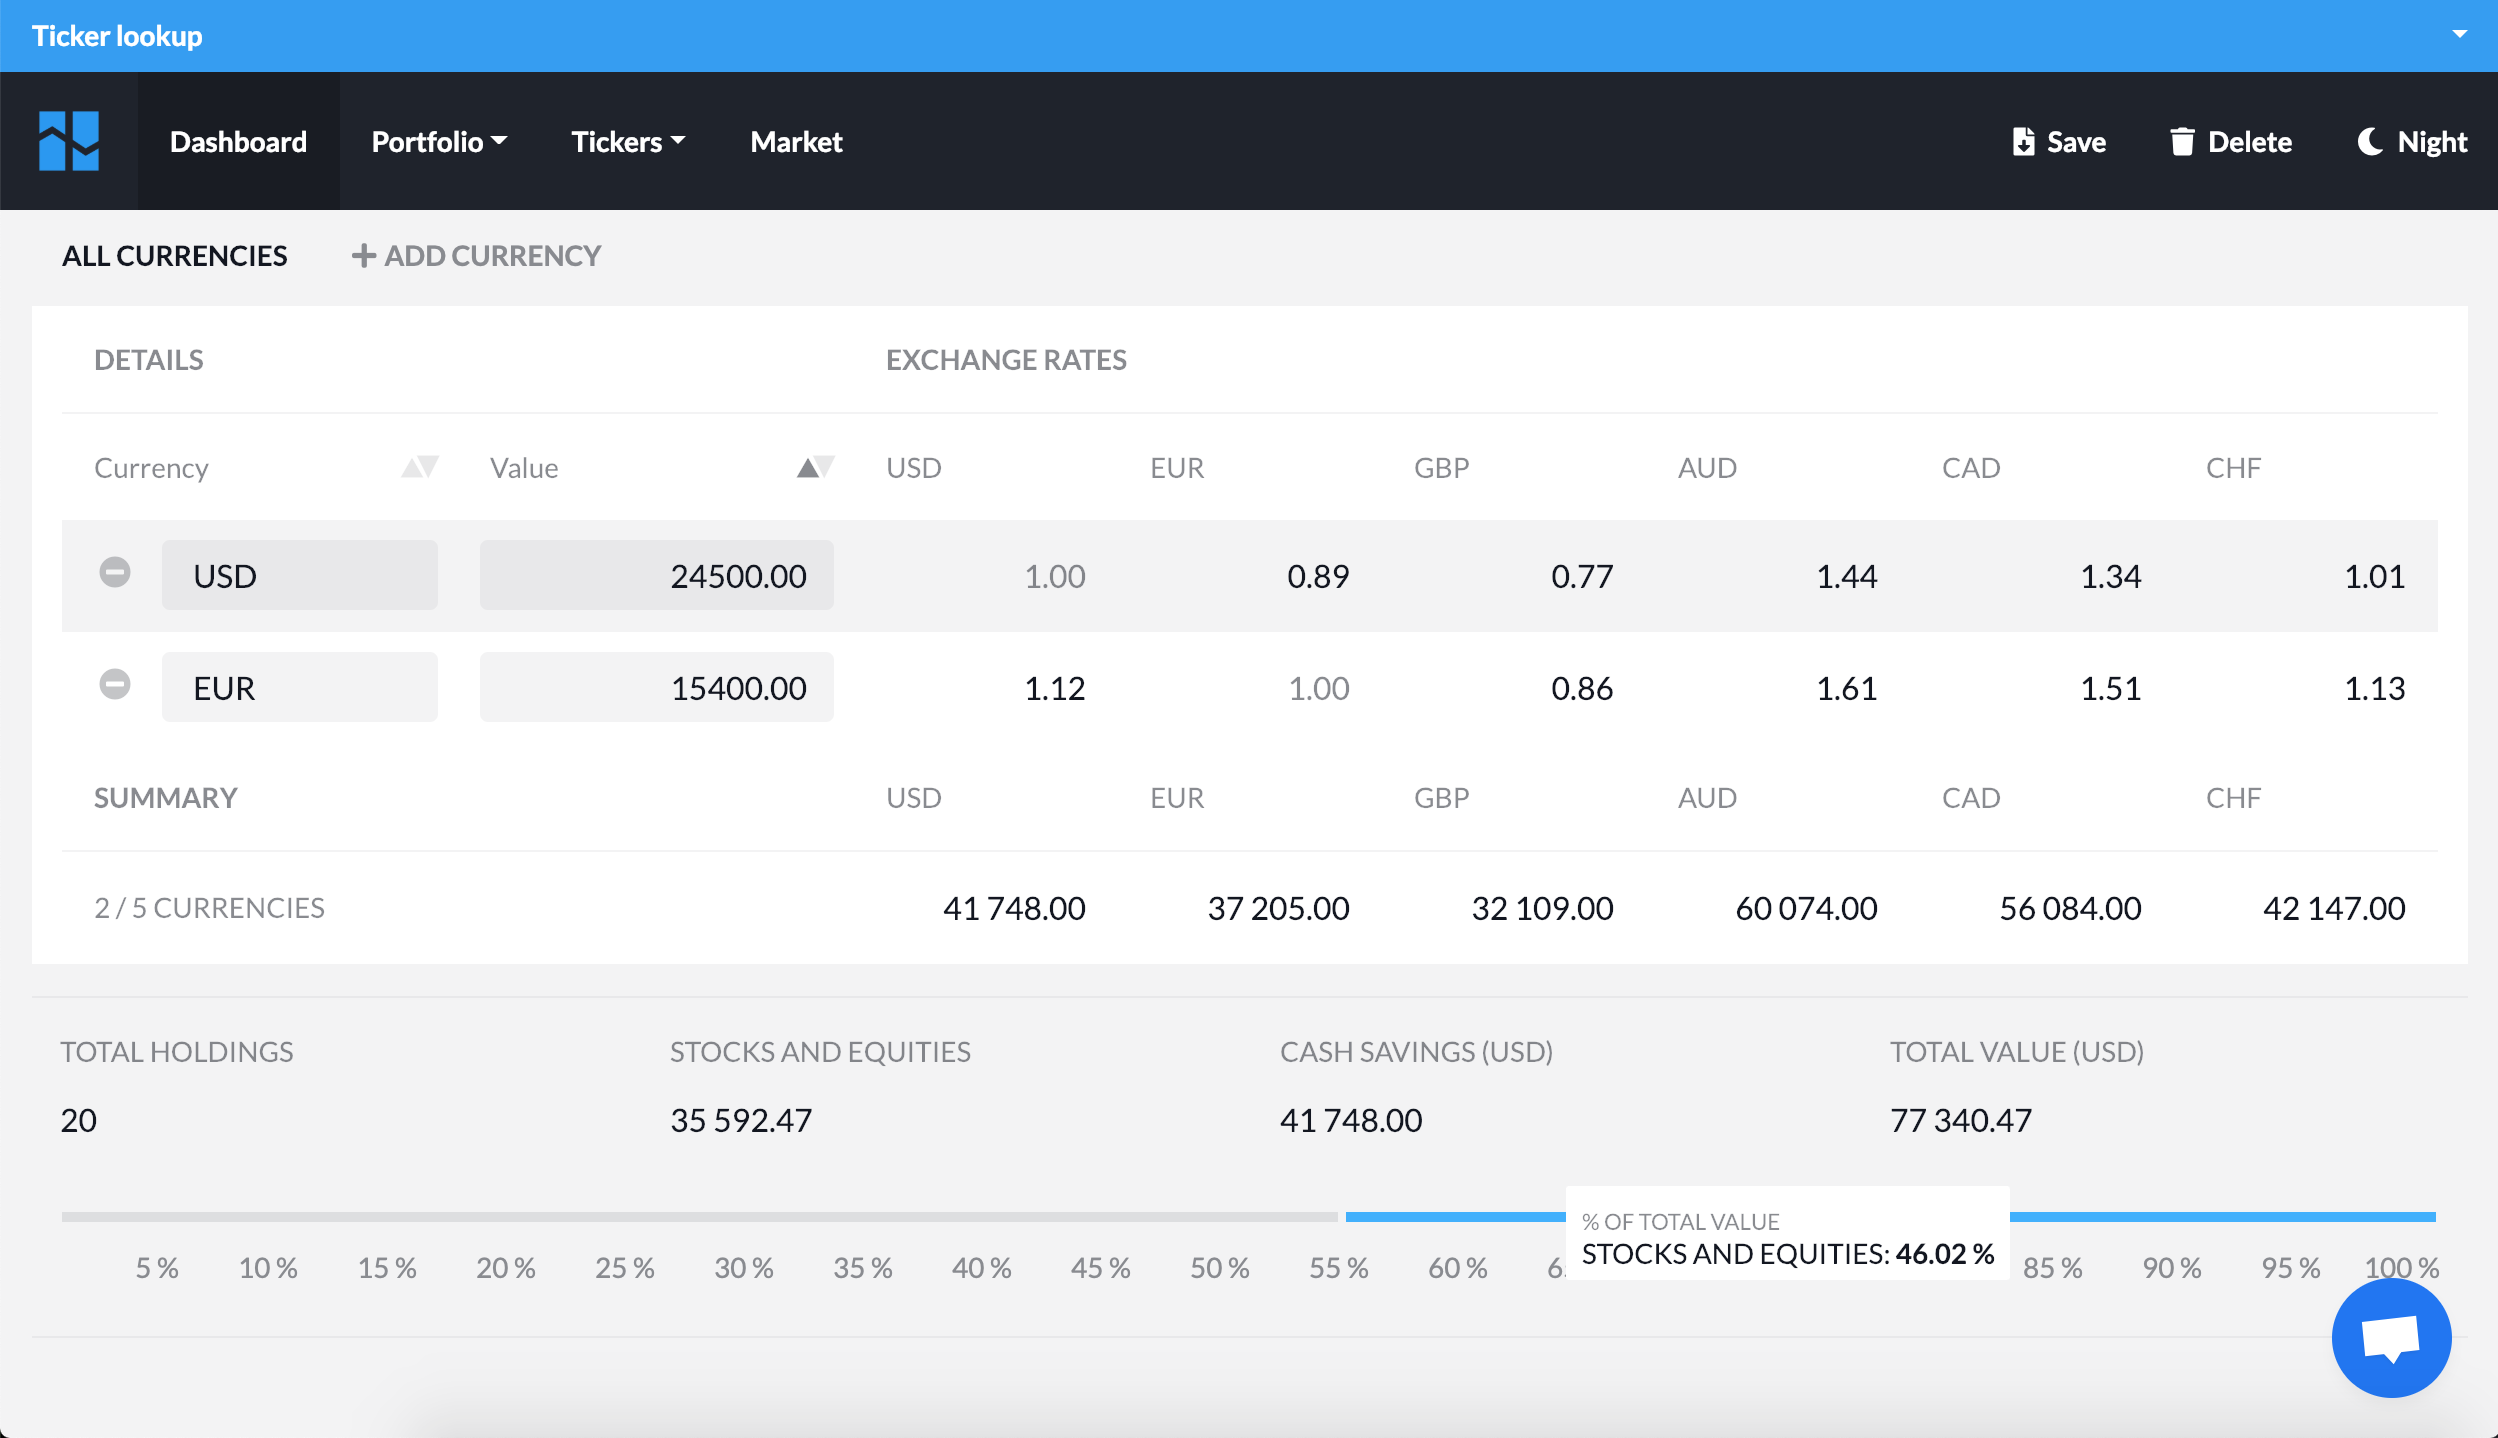Open the Tickers dropdown menu
2498x1438 pixels.
[x=627, y=141]
